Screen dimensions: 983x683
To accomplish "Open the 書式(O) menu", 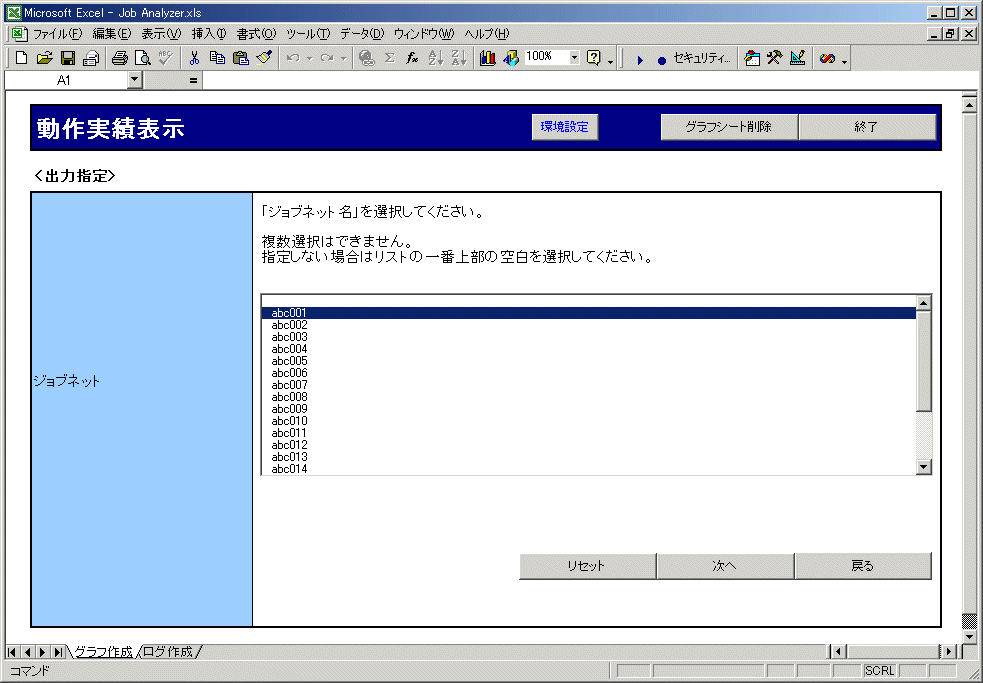I will point(256,34).
